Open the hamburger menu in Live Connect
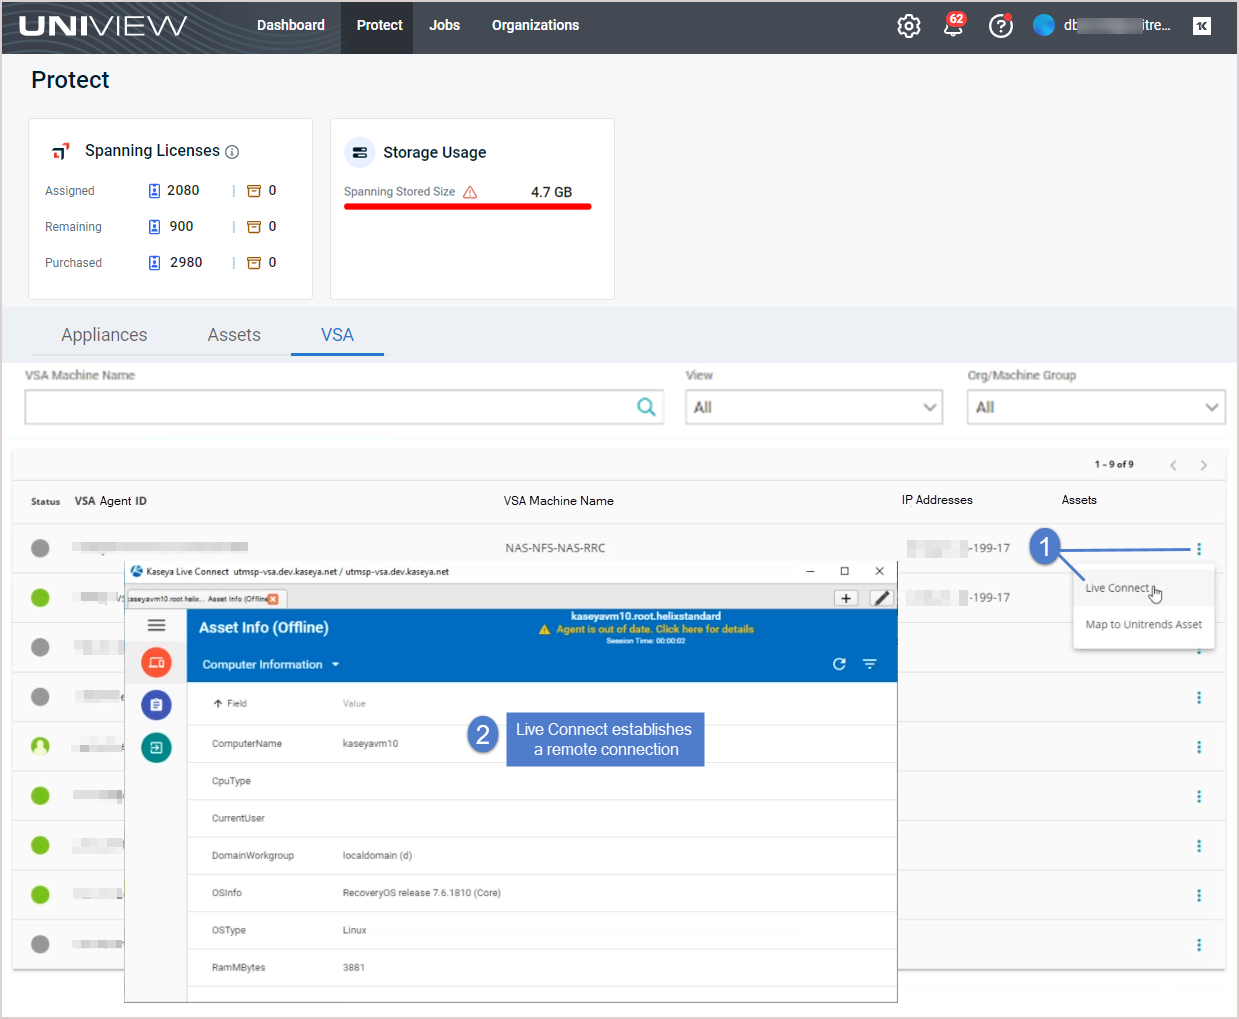The width and height of the screenshot is (1239, 1019). click(x=156, y=625)
